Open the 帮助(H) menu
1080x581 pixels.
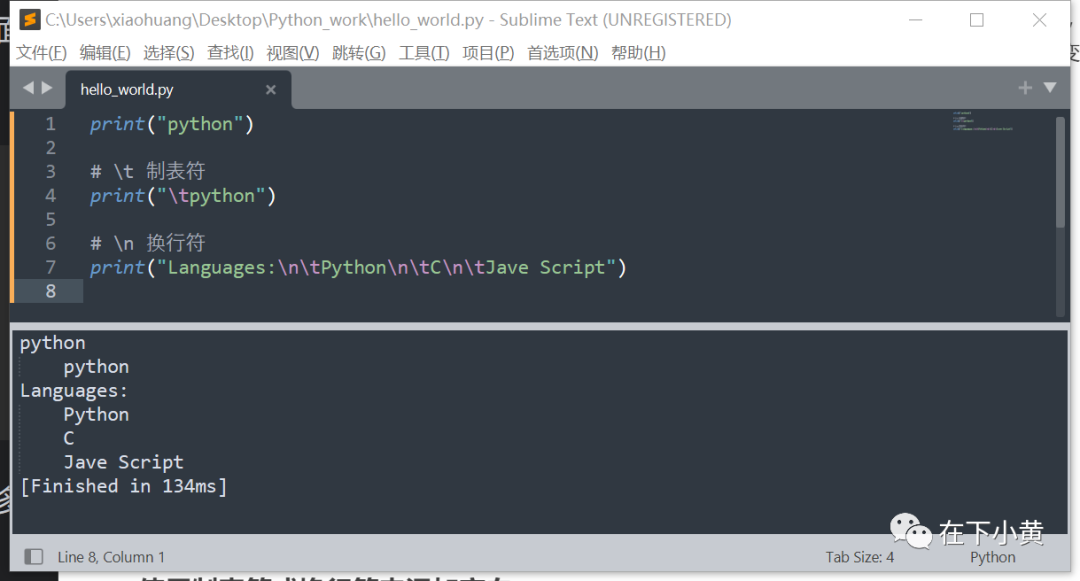tap(638, 53)
